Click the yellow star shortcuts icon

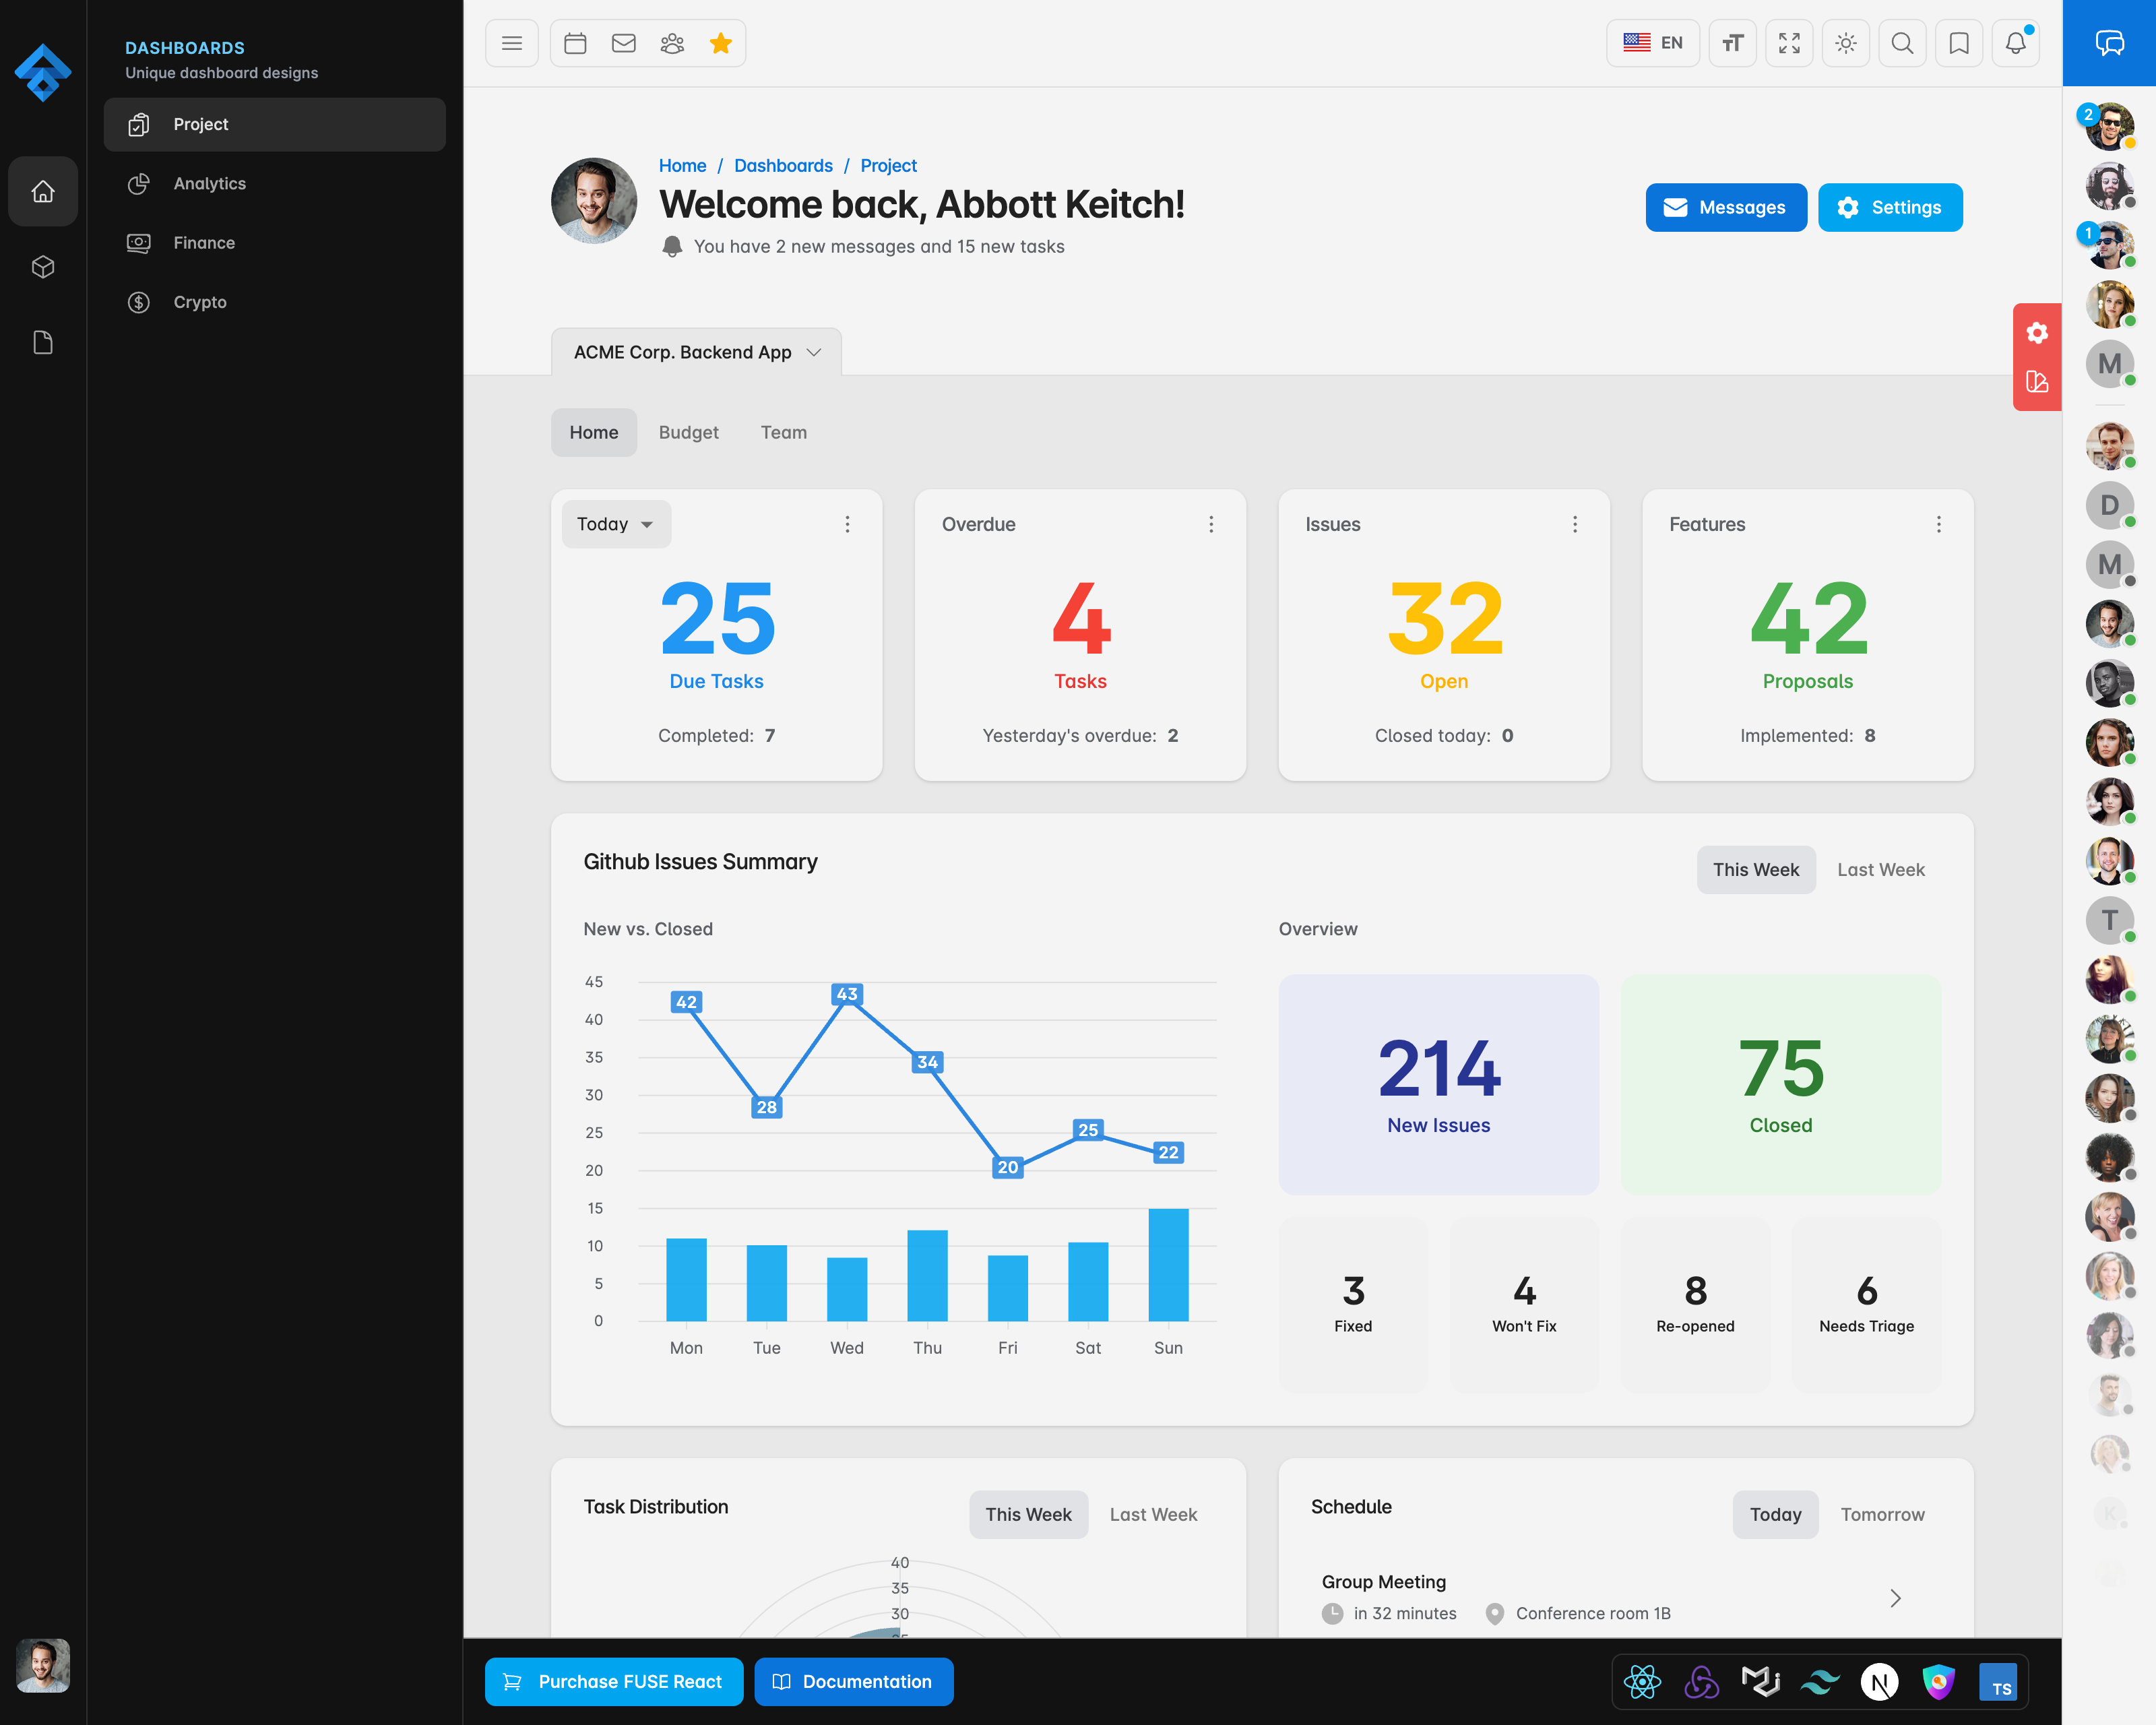[721, 43]
